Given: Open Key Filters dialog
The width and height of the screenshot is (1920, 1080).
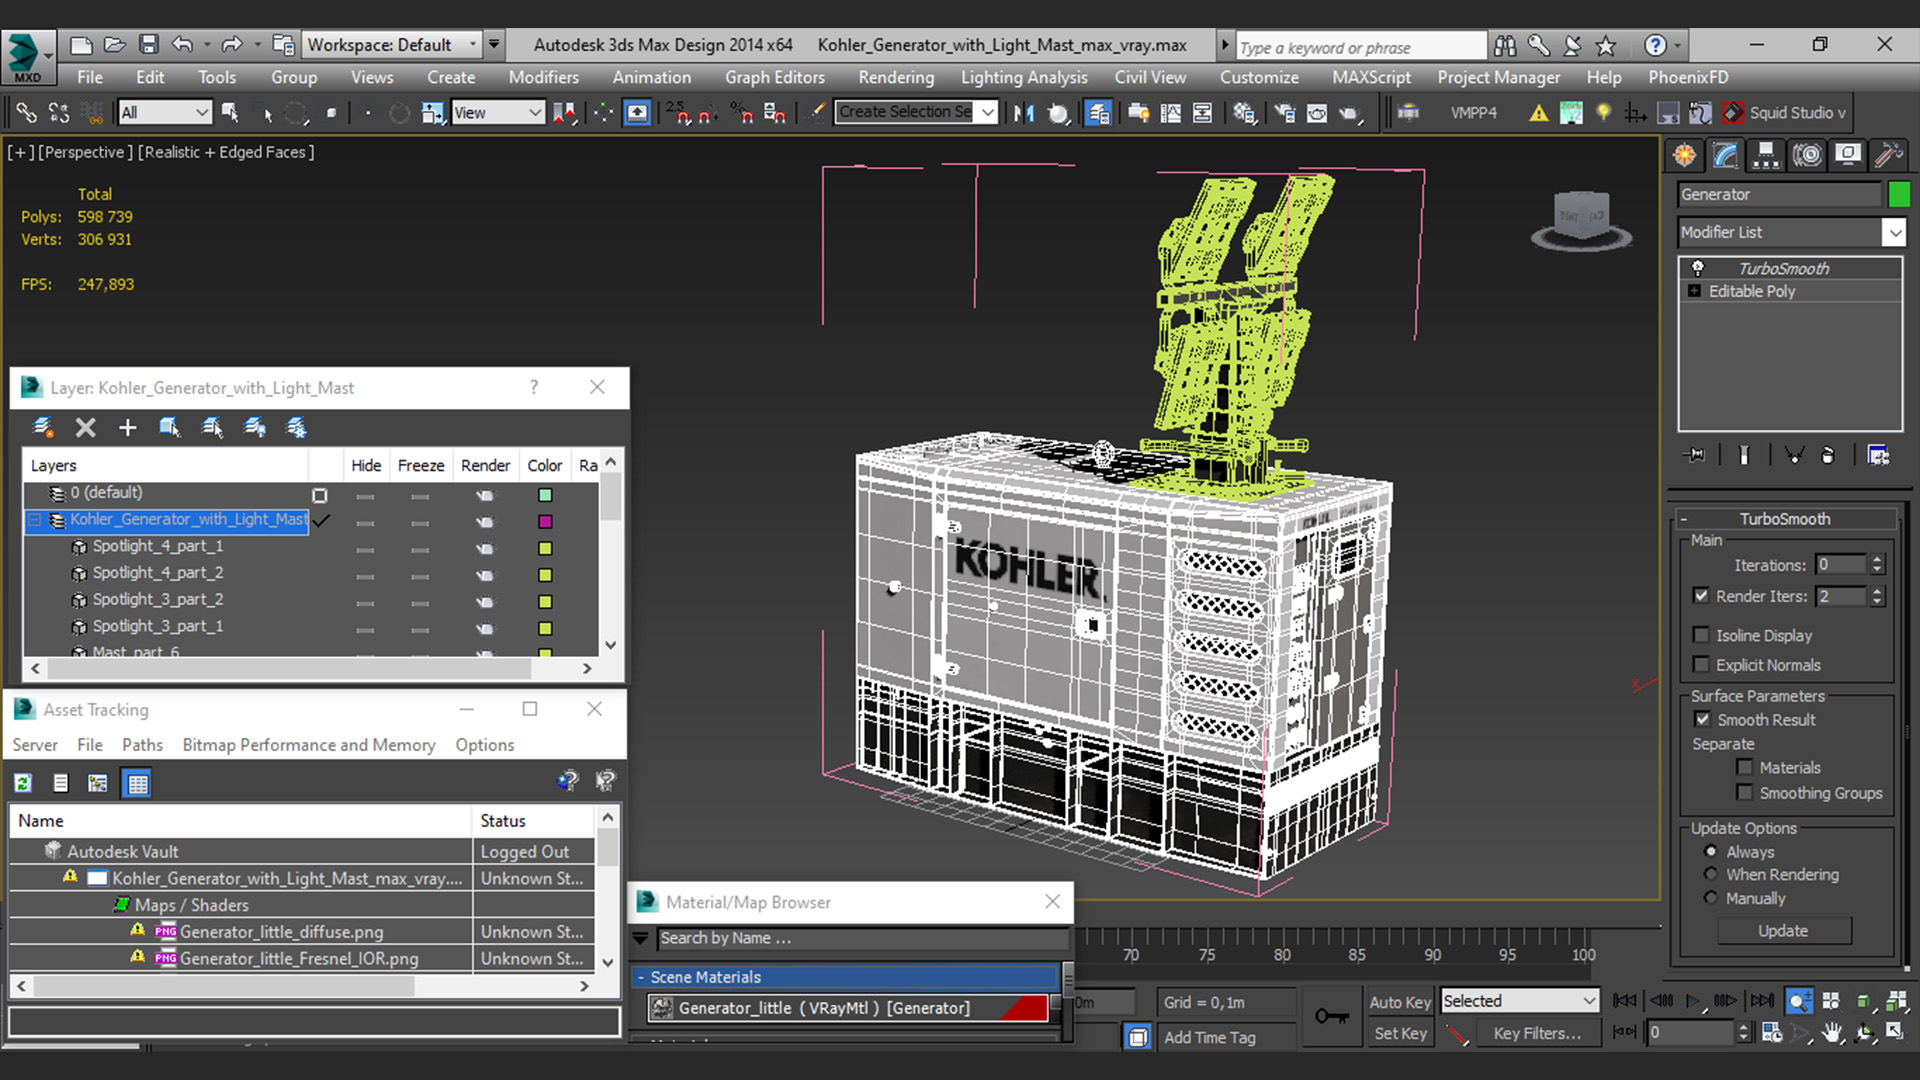Looking at the screenshot, I should coord(1537,1034).
